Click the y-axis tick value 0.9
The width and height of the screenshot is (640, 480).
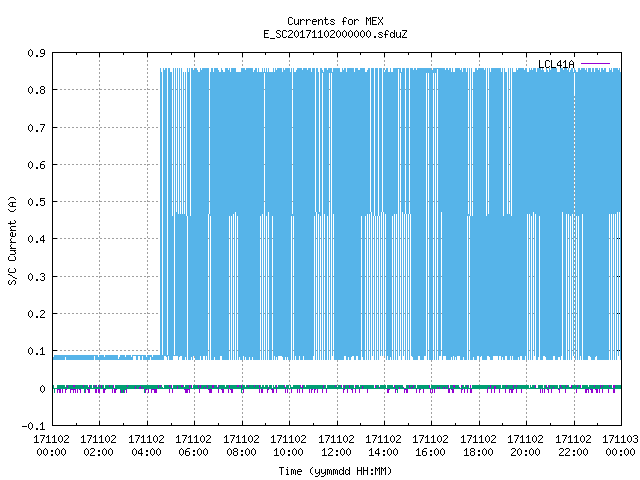pos(36,53)
